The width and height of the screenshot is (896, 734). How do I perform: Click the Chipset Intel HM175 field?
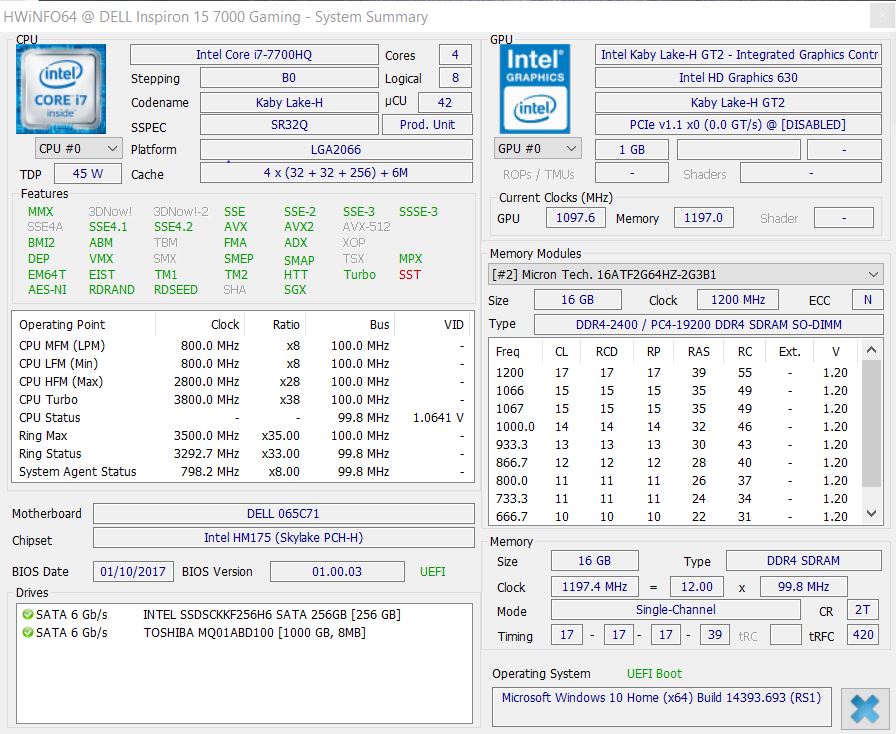click(x=283, y=537)
